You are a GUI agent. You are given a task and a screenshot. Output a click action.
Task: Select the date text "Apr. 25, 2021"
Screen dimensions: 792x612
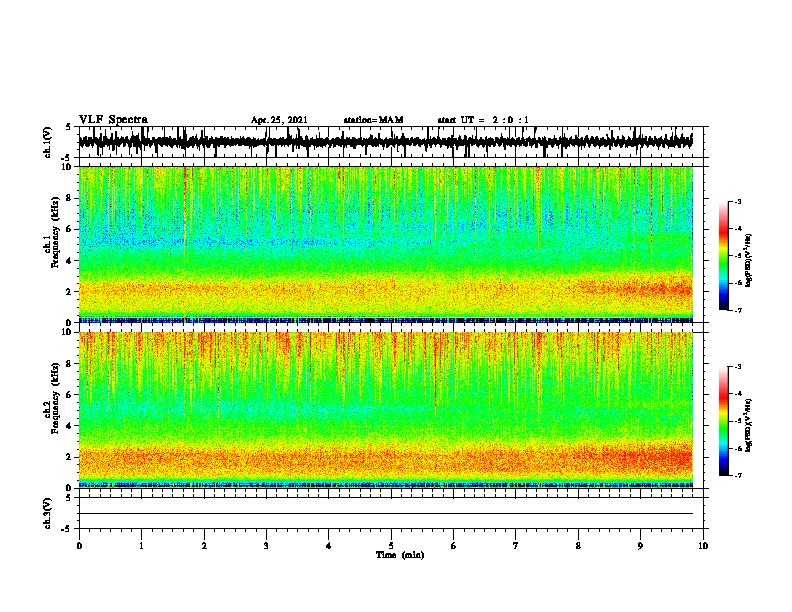(279, 120)
